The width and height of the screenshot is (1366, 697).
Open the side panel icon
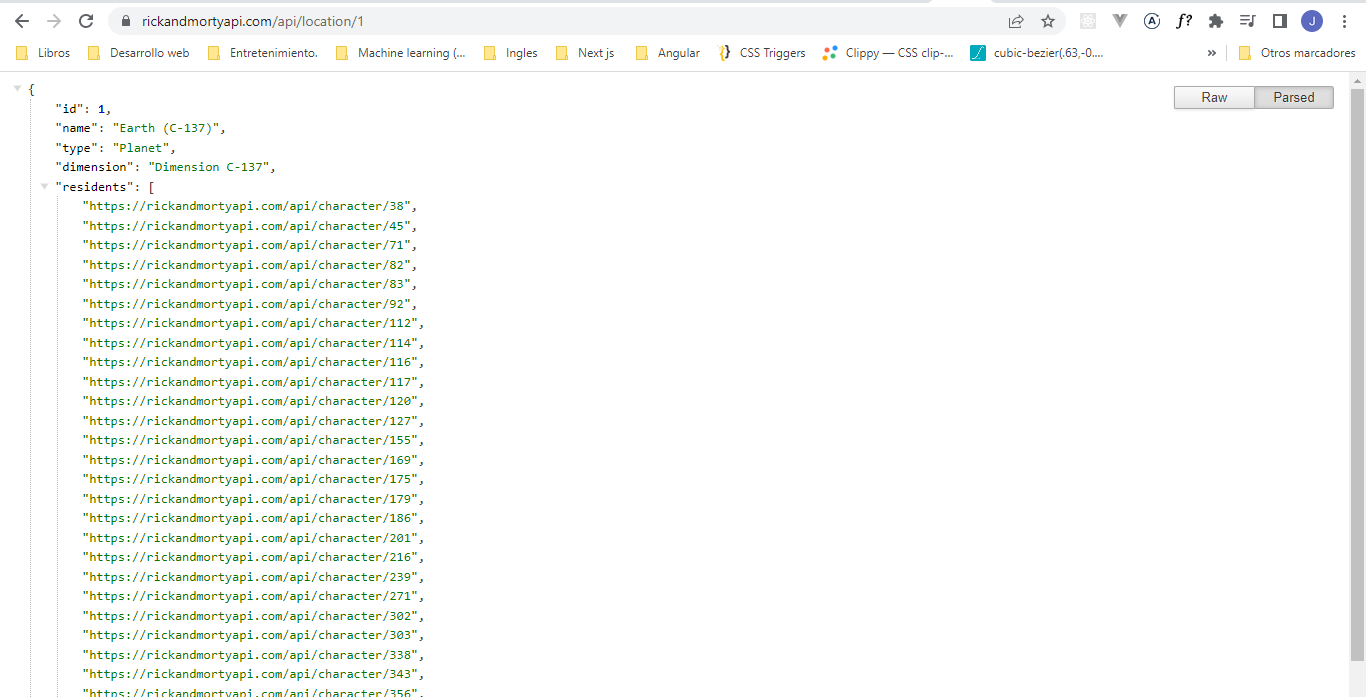click(x=1279, y=20)
